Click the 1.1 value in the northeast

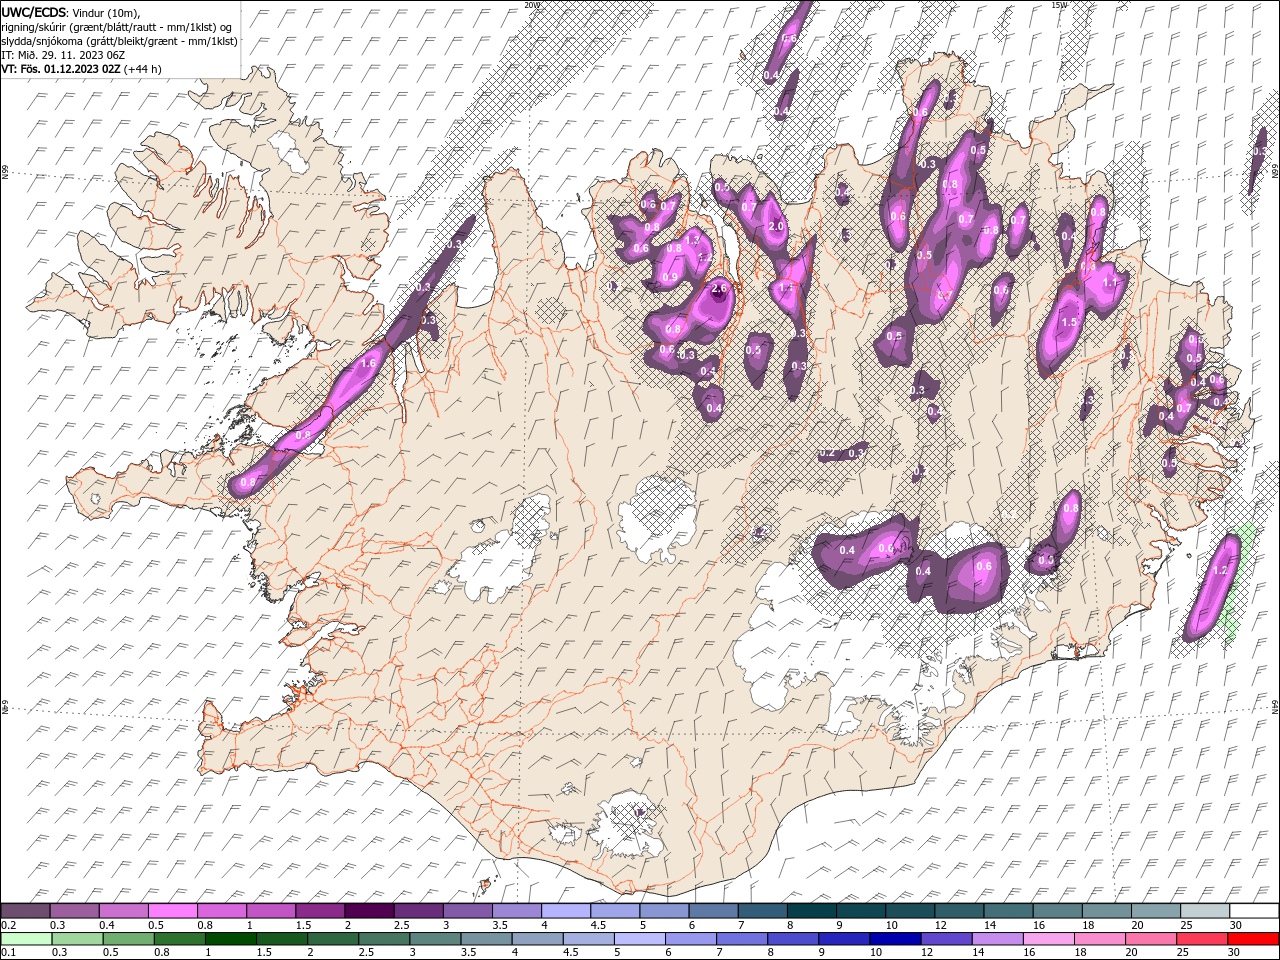point(1109,283)
